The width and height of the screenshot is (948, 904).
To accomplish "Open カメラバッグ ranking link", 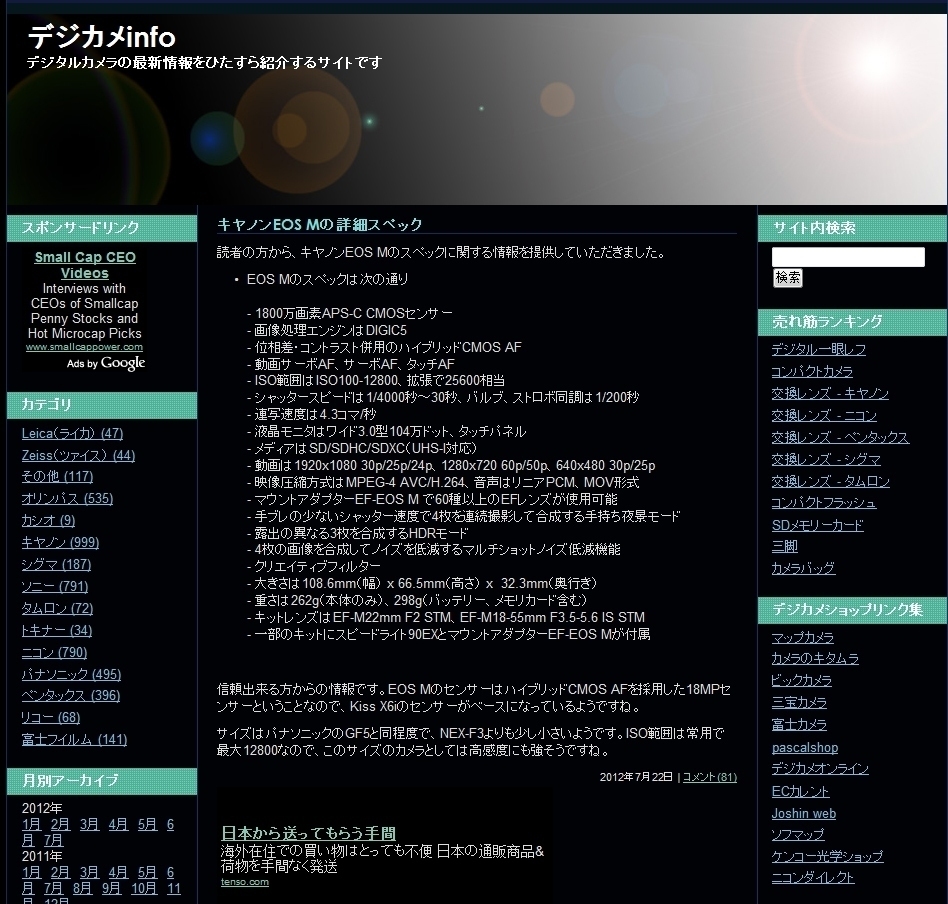I will 804,568.
